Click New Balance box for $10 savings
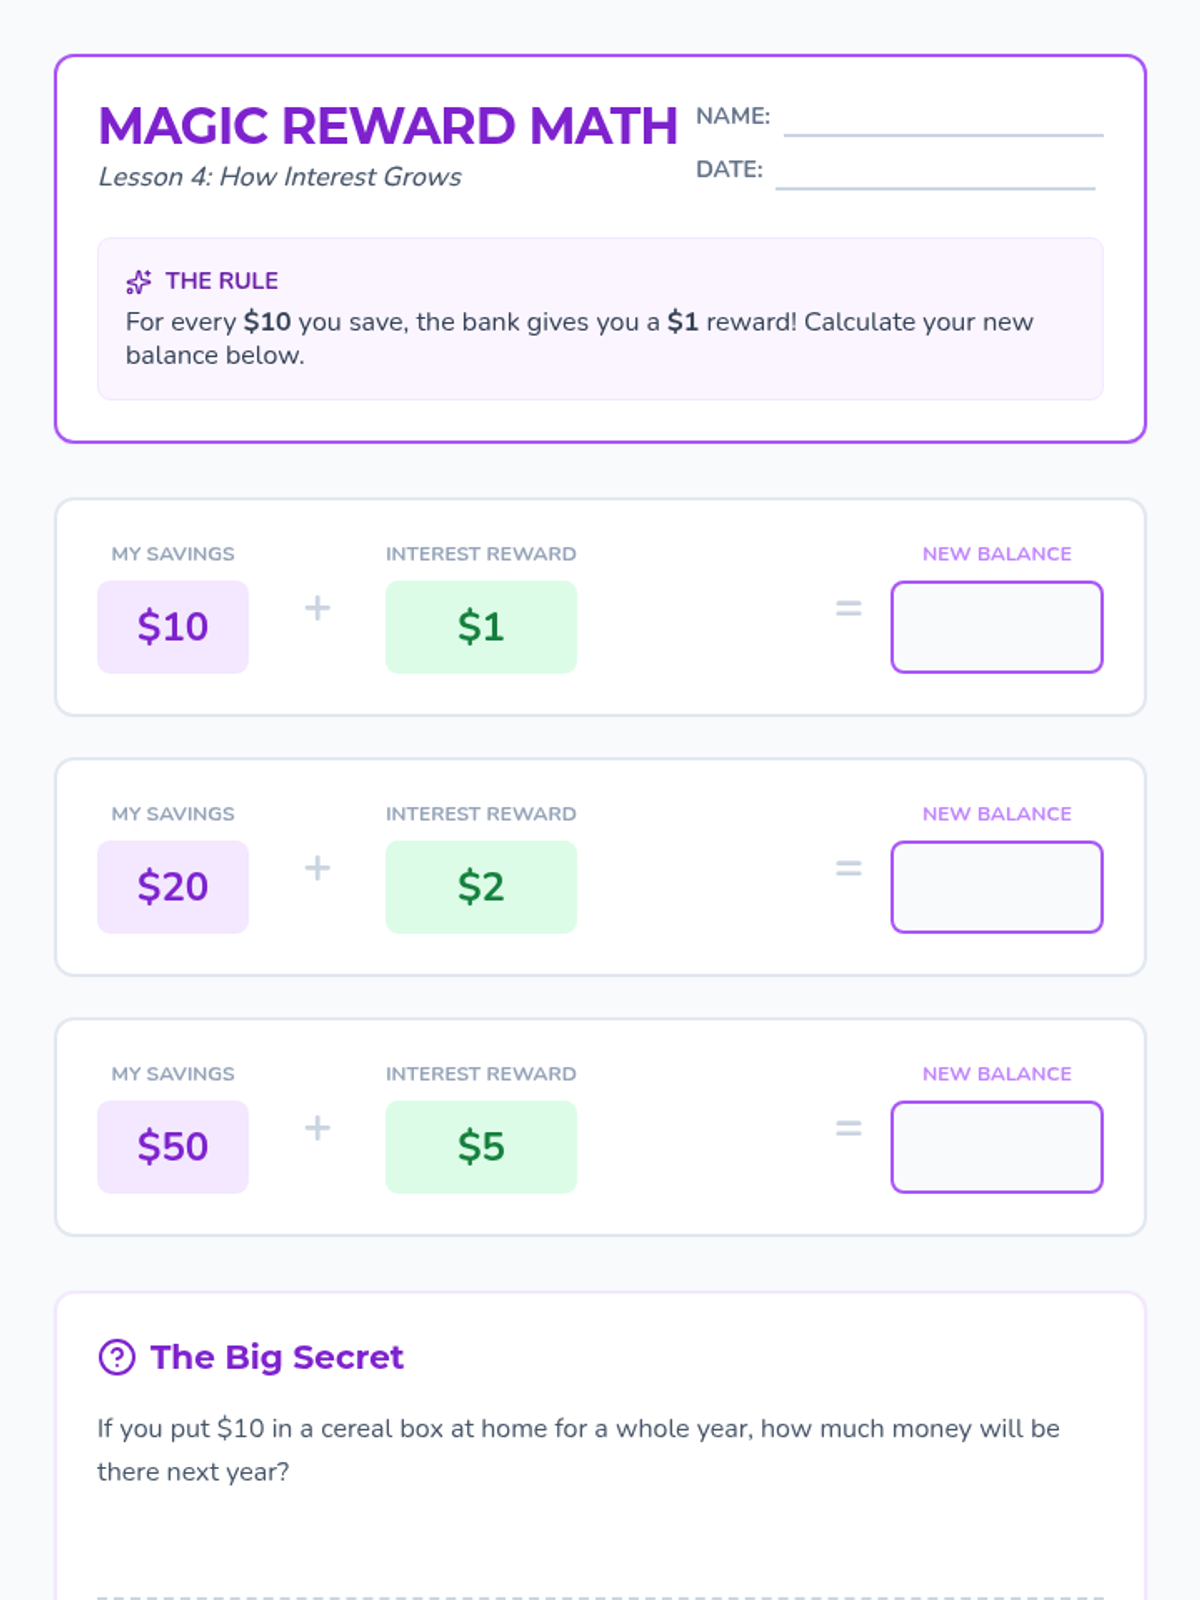The height and width of the screenshot is (1600, 1200). [x=996, y=627]
